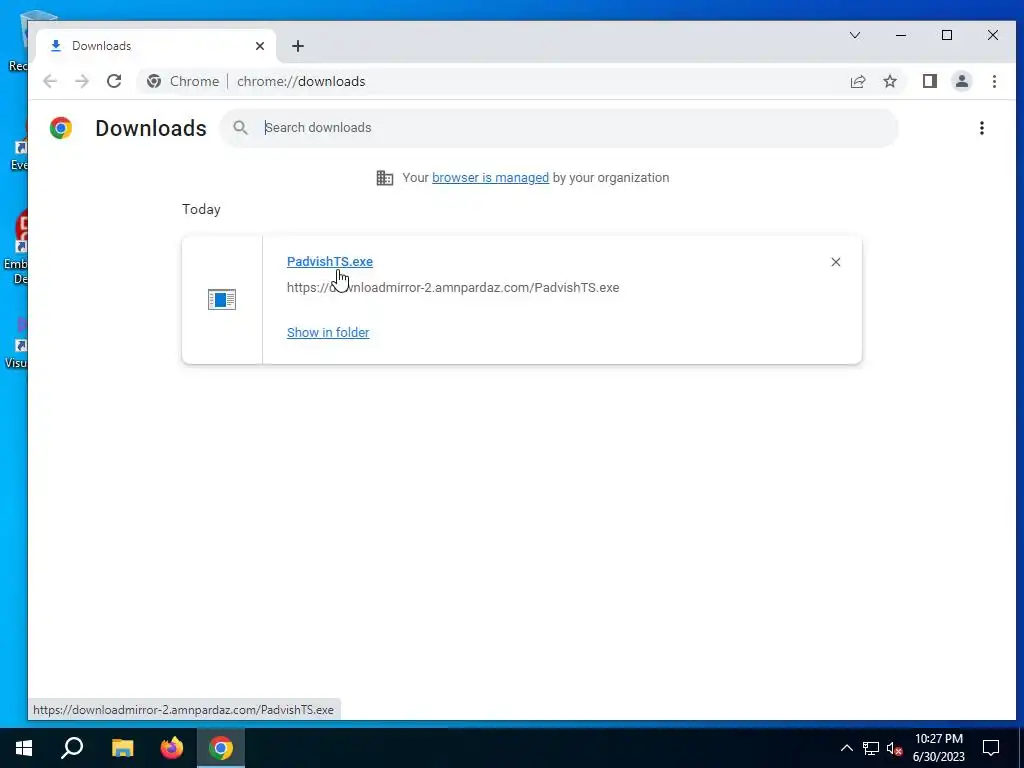Click the PadvishTS.exe file type icon
The height and width of the screenshot is (768, 1024).
coord(222,300)
